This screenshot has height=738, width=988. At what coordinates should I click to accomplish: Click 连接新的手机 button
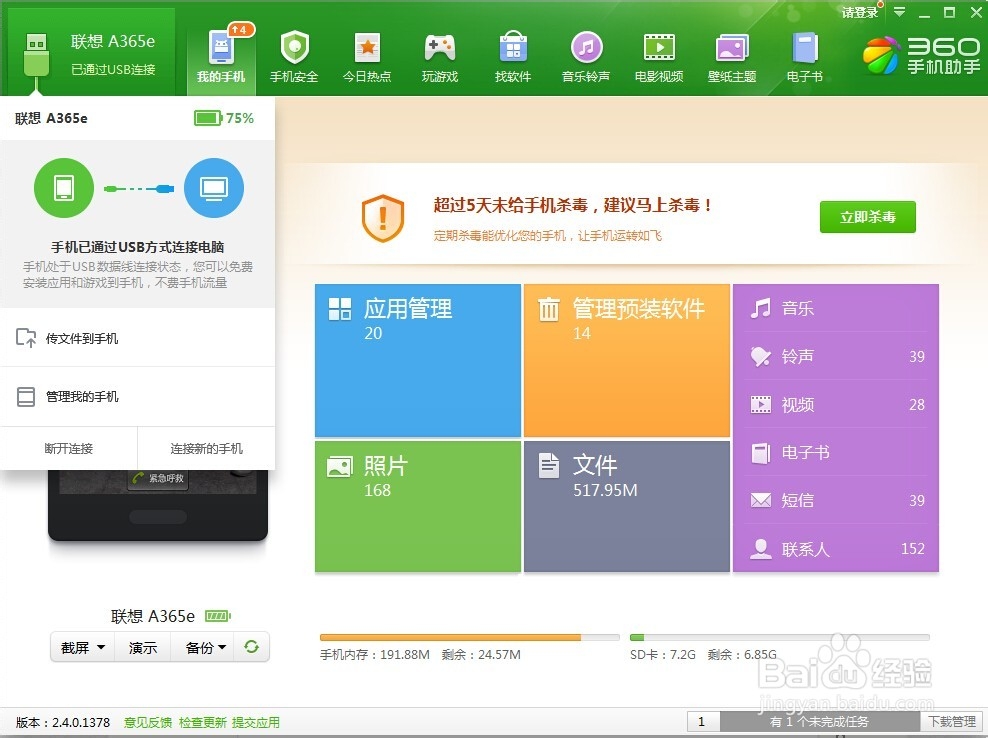point(206,448)
